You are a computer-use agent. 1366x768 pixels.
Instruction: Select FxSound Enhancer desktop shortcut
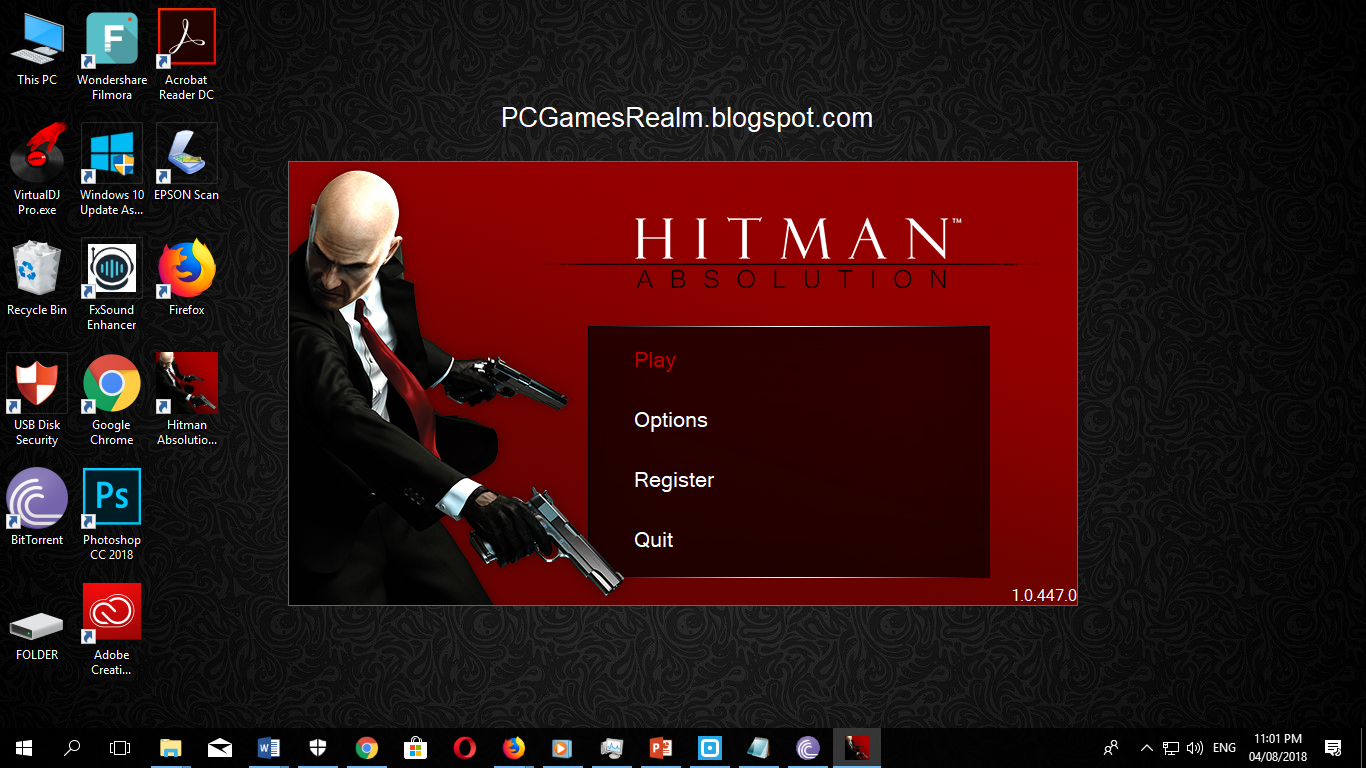(x=112, y=285)
